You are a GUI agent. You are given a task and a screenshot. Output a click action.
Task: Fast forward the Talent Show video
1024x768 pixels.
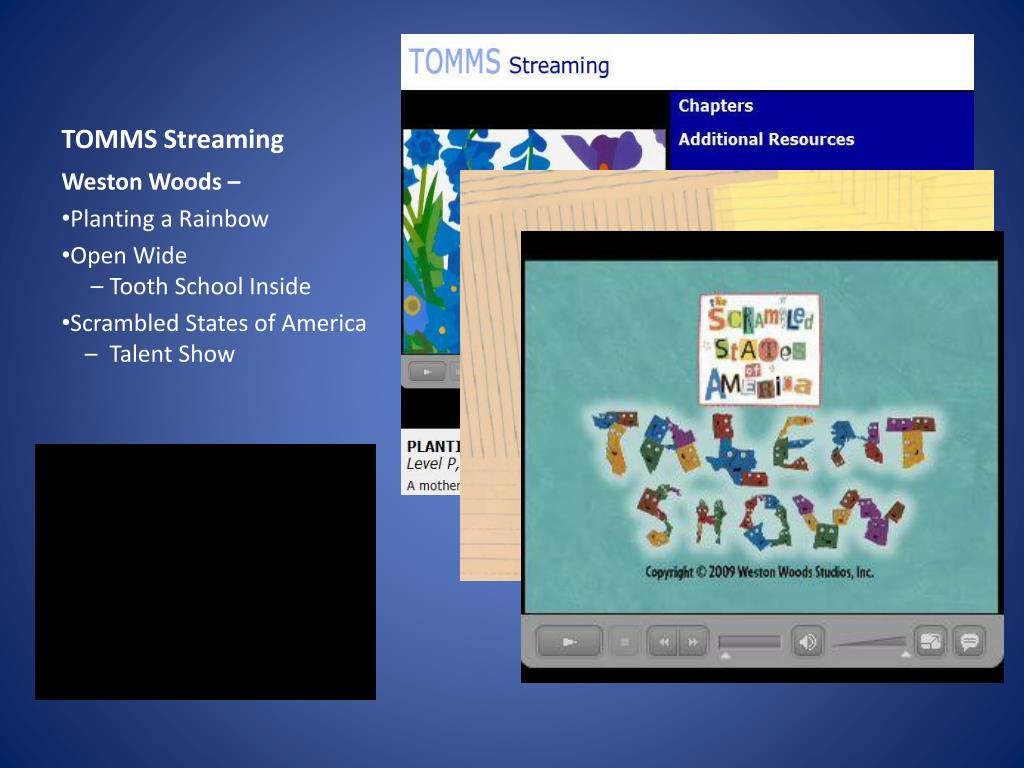pyautogui.click(x=693, y=642)
